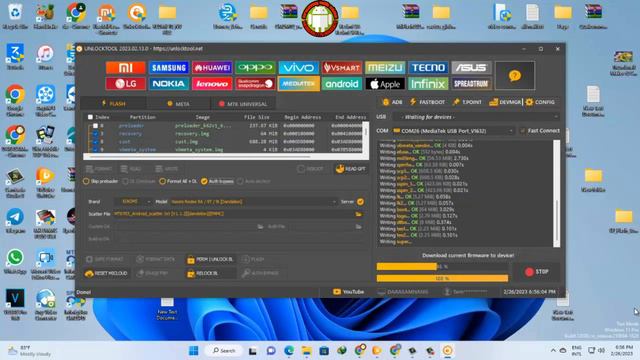The image size is (640, 360).
Task: Open the taskbar Search box
Action: coord(224,351)
